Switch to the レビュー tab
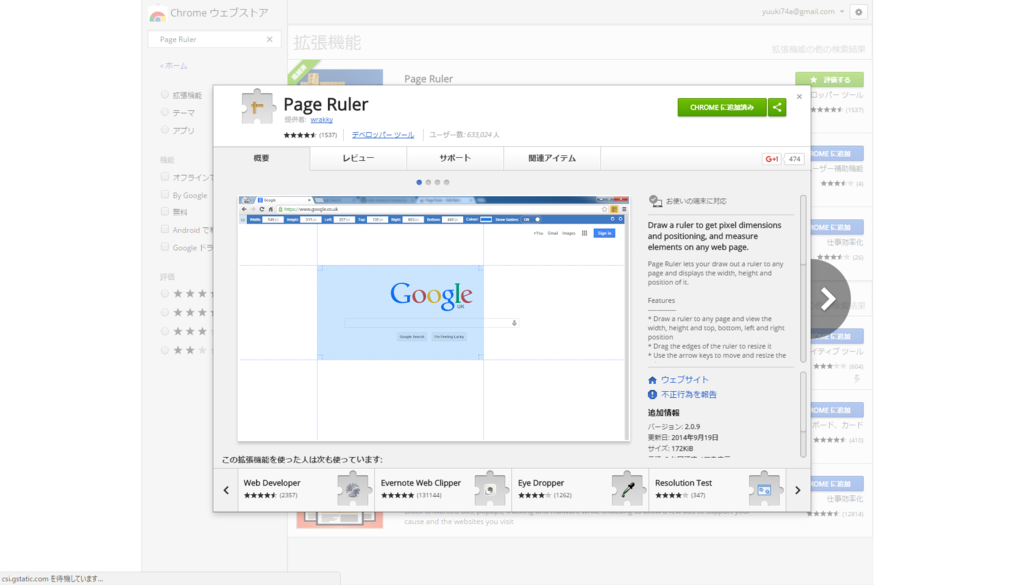The image size is (1024, 585). (359, 159)
